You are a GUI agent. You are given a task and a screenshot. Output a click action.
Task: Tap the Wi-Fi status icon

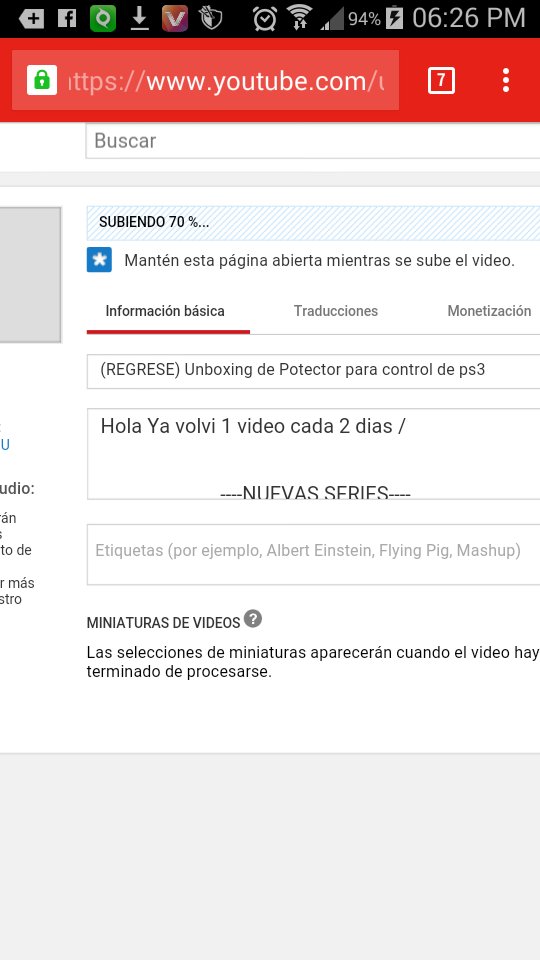pyautogui.click(x=299, y=18)
